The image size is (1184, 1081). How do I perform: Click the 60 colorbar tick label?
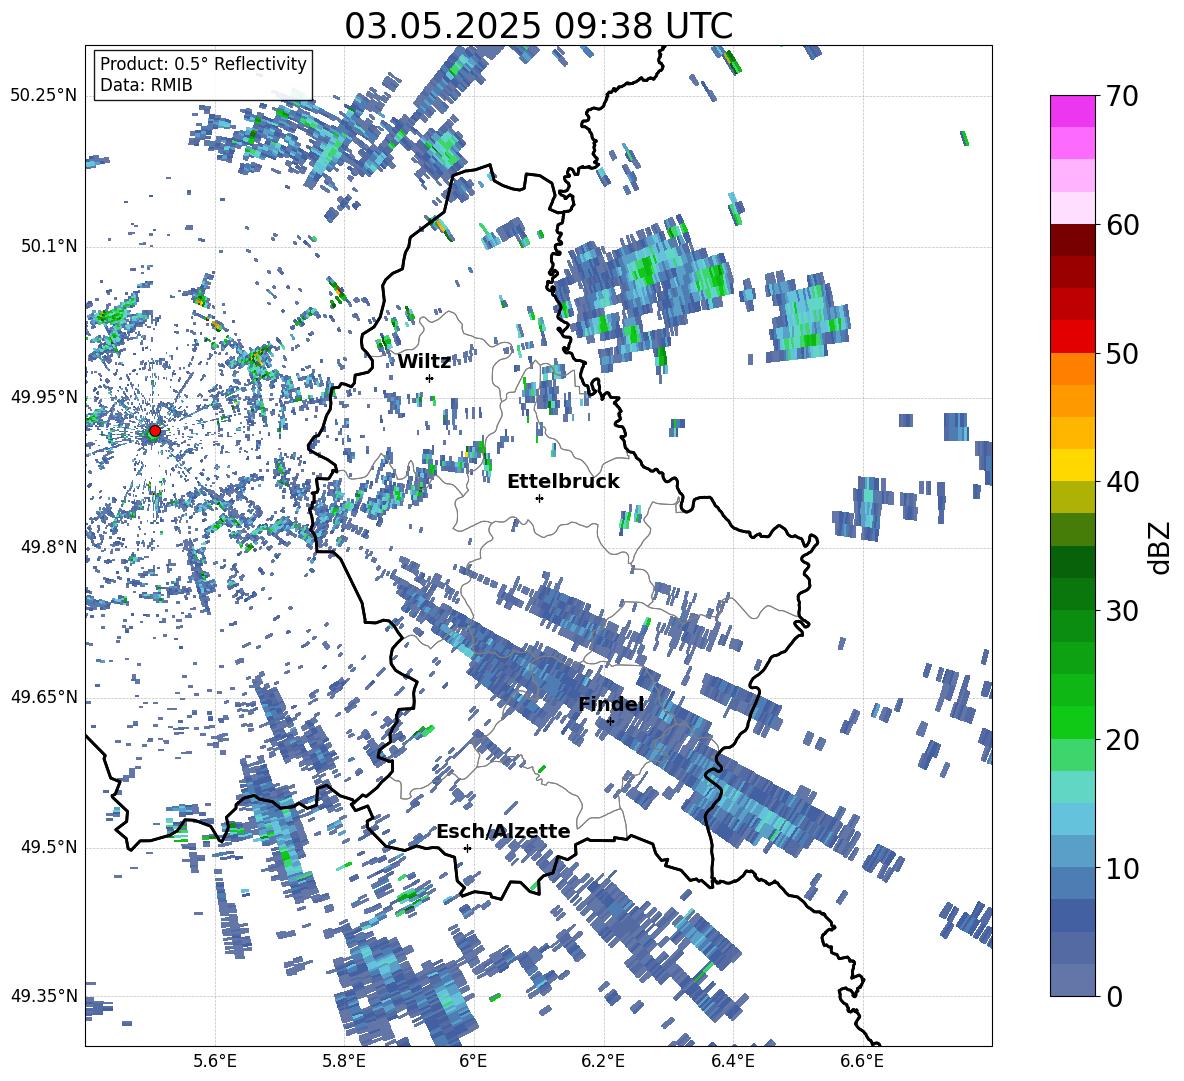[x=1121, y=225]
